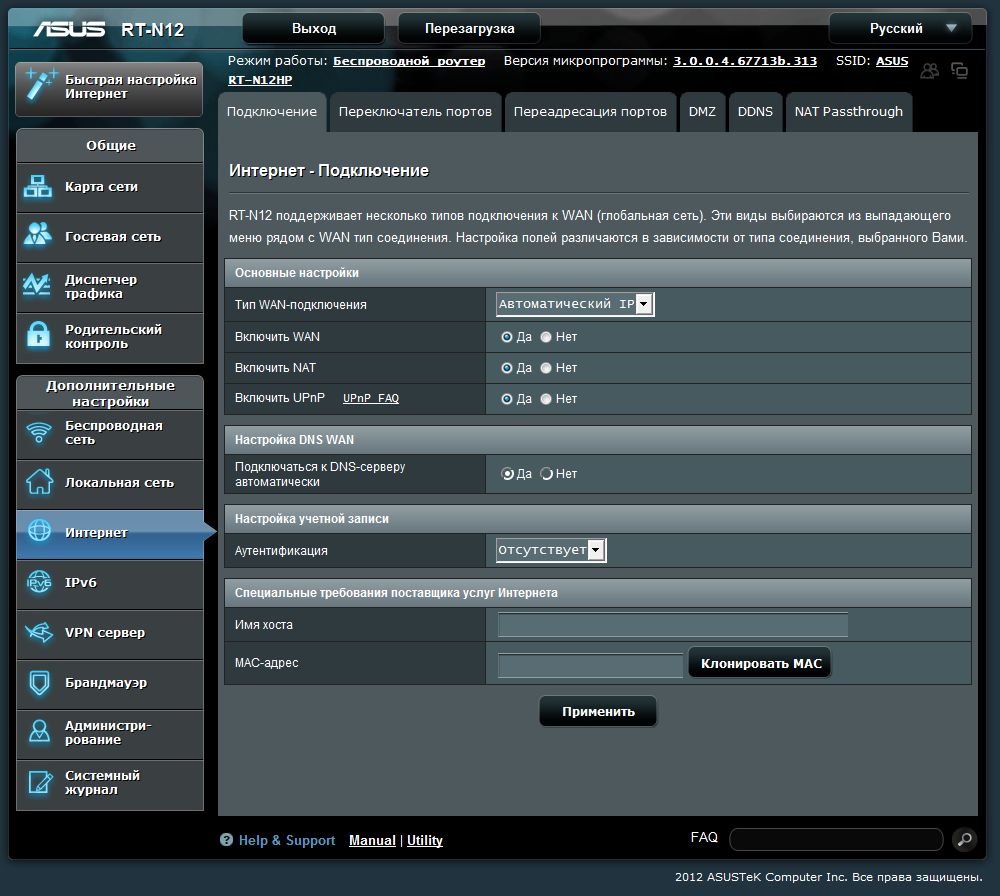Click the firmware version 3.0.0.4 link
The width and height of the screenshot is (1000, 896).
pos(745,61)
